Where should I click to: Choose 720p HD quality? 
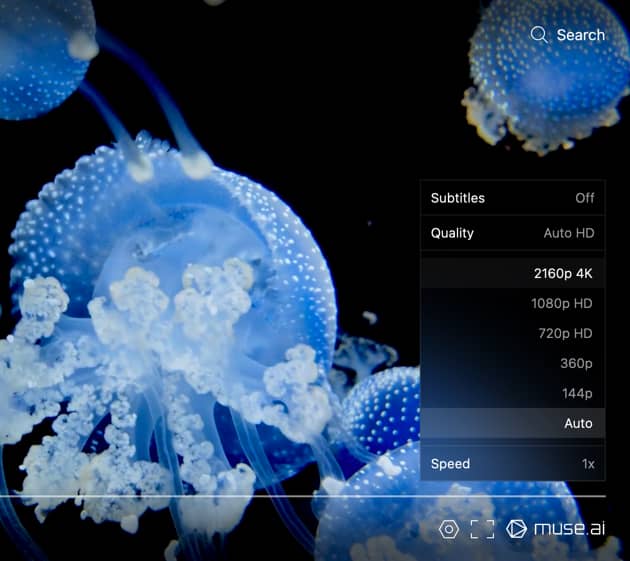coord(513,333)
